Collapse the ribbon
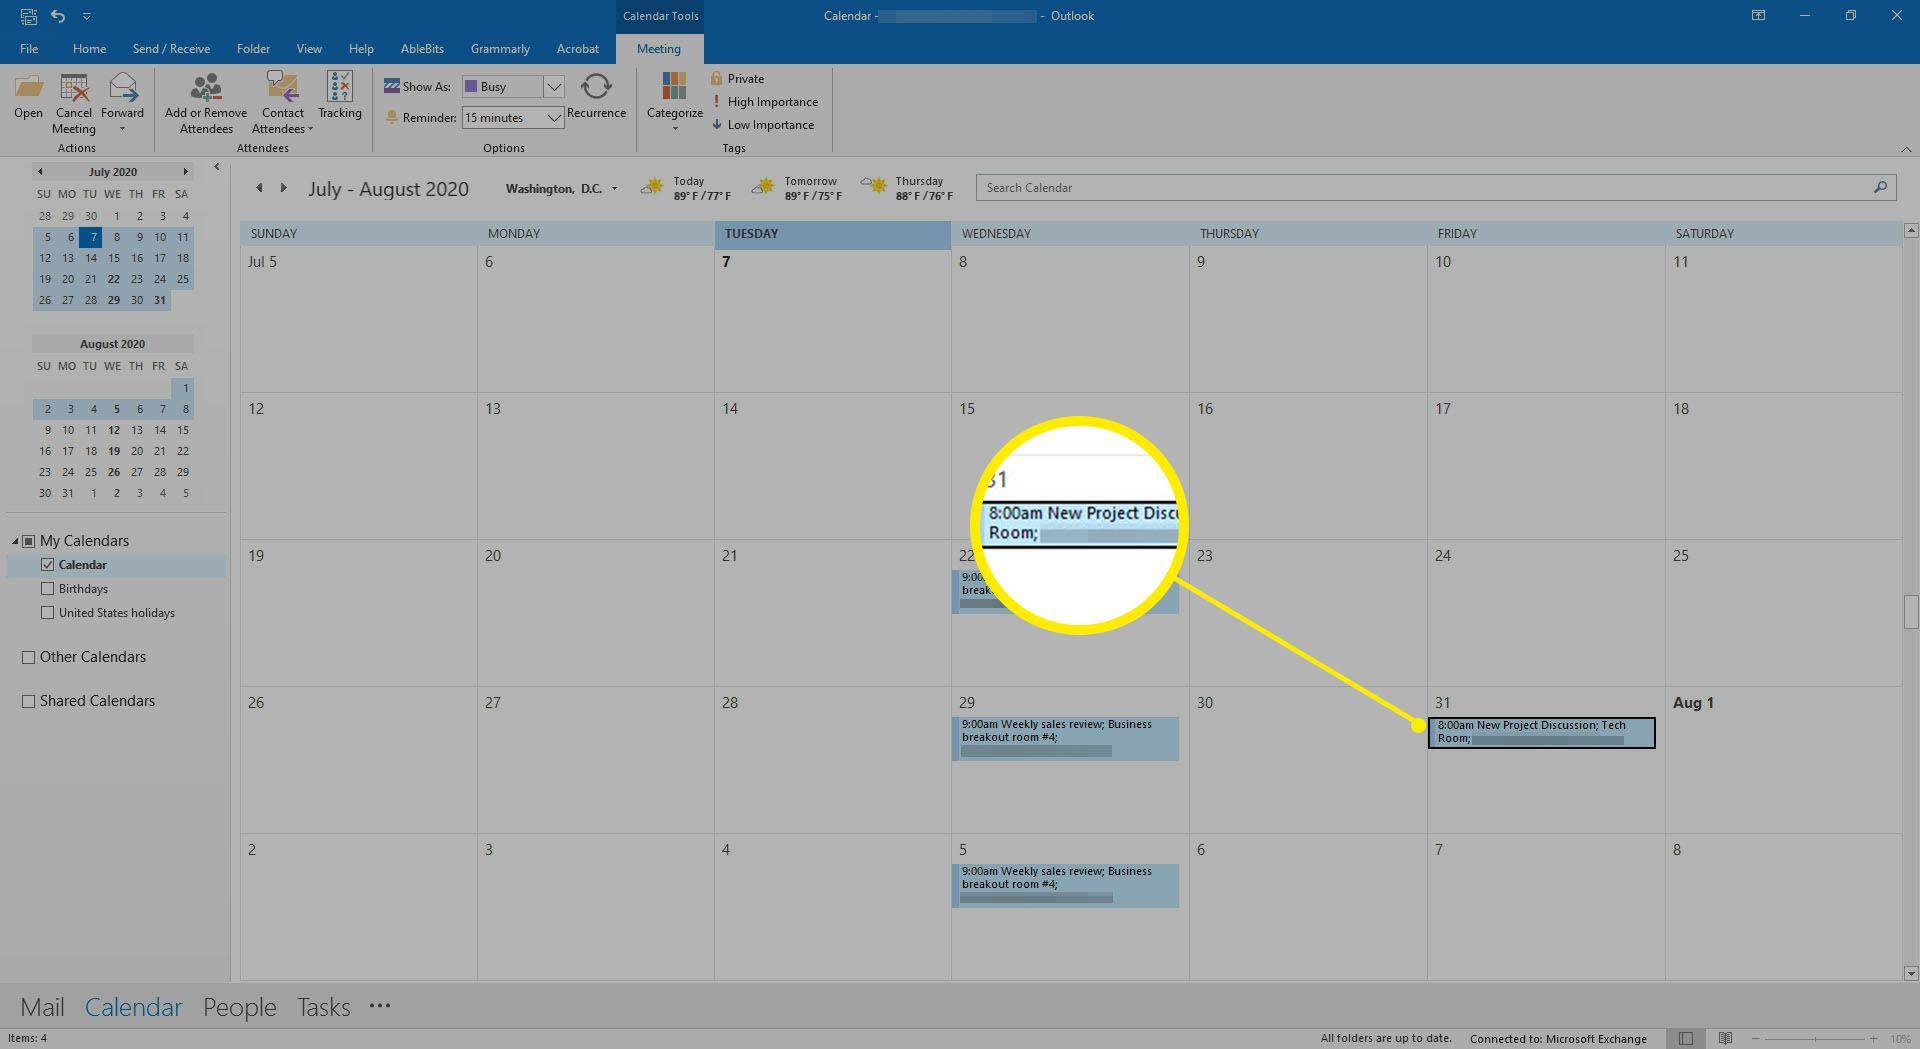The height and width of the screenshot is (1049, 1920). 1906,149
